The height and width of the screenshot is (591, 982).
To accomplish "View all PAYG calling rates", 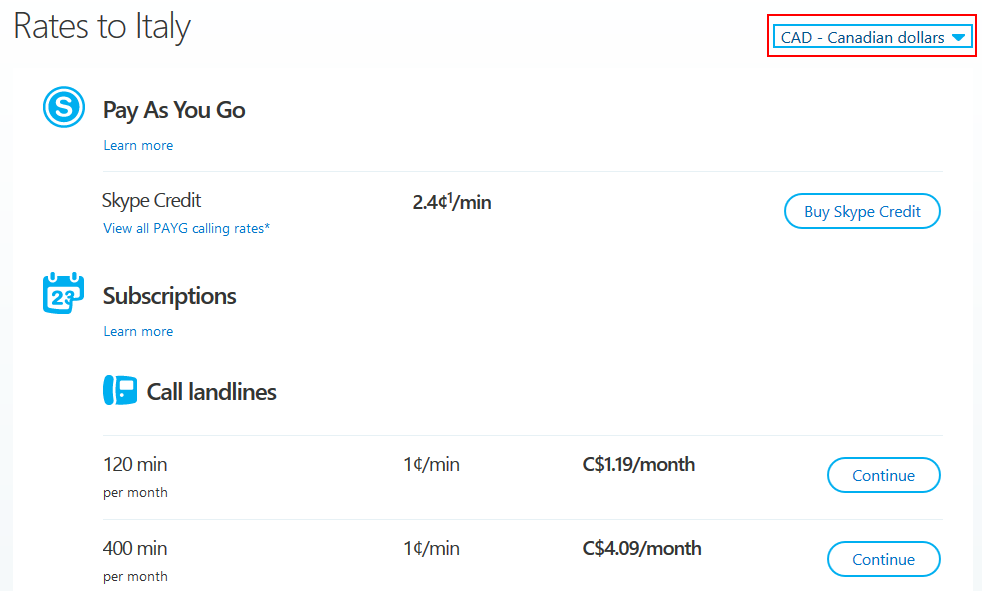I will pos(186,229).
